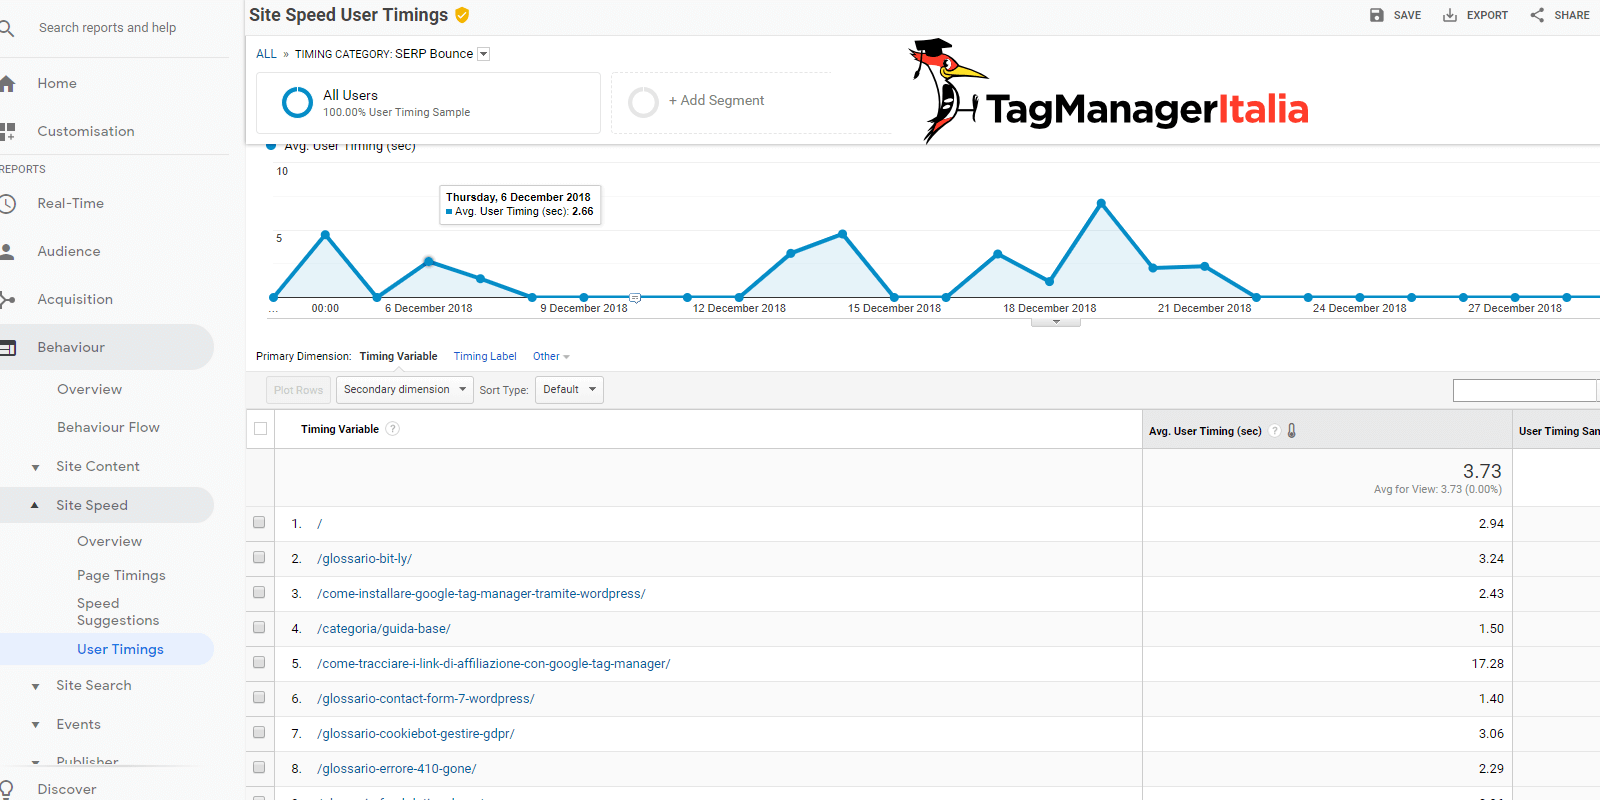This screenshot has width=1600, height=800.
Task: Click the chart data point for 6 December 2018
Action: [429, 262]
